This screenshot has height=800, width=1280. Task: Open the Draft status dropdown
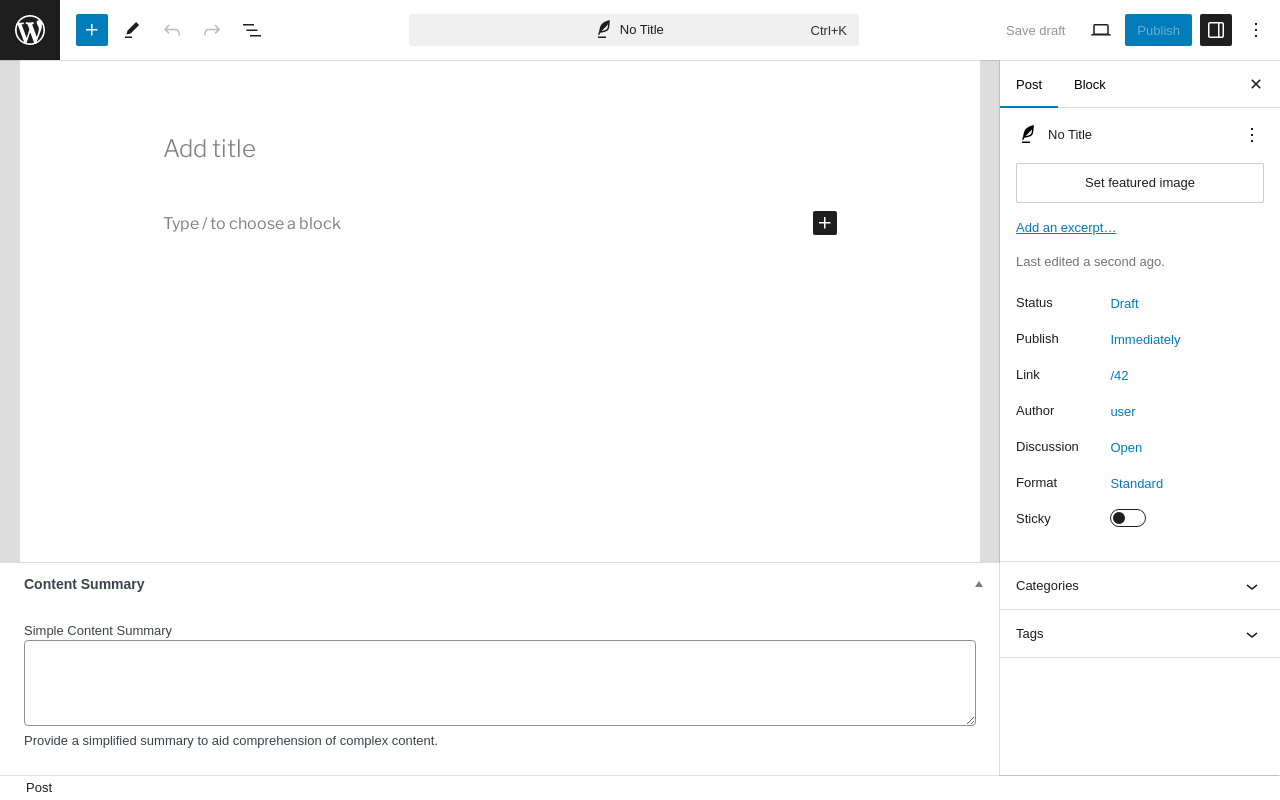pyautogui.click(x=1124, y=303)
